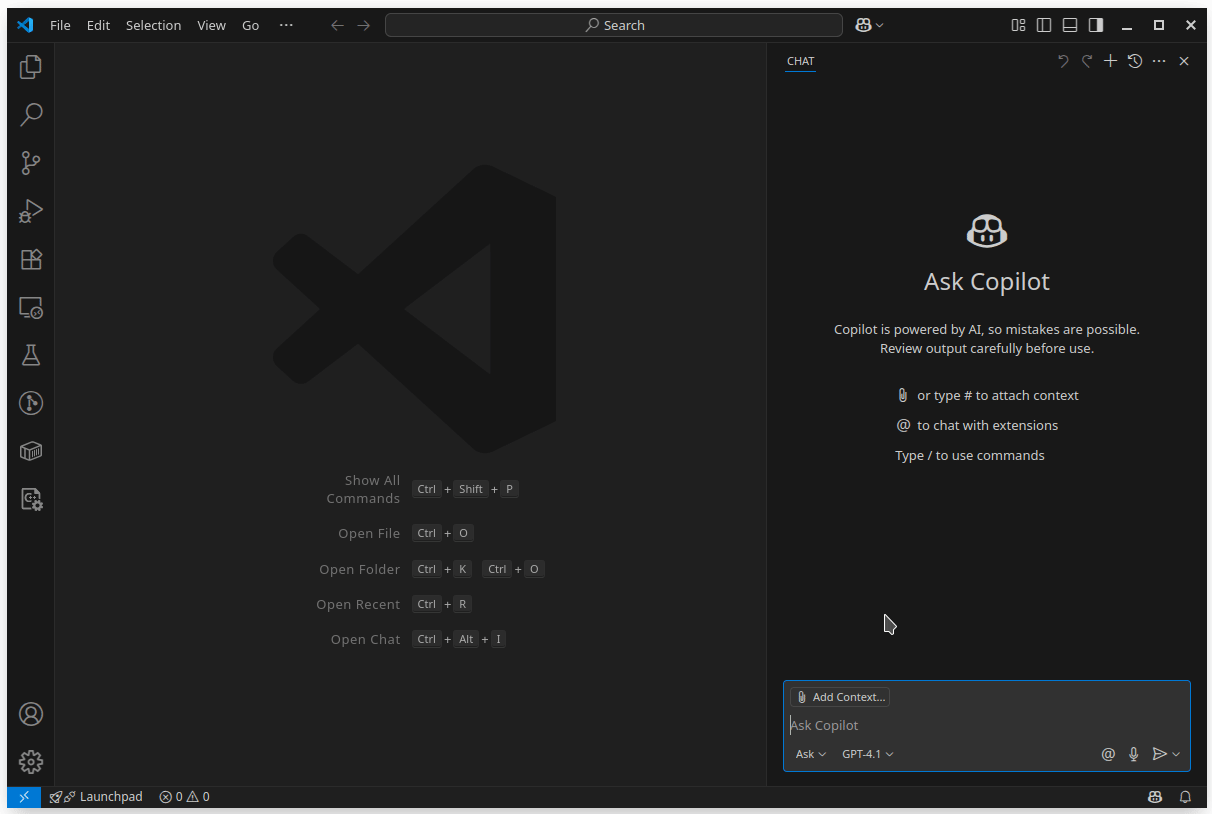Open Remote Explorer view
Viewport: 1212px width, 814px height.
click(x=31, y=307)
